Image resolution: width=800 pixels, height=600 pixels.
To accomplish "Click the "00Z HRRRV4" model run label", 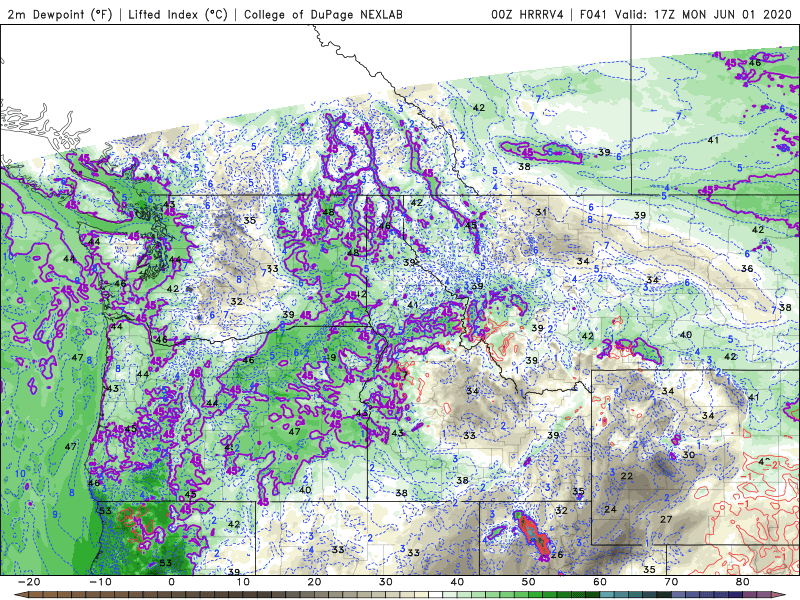I will (x=527, y=14).
